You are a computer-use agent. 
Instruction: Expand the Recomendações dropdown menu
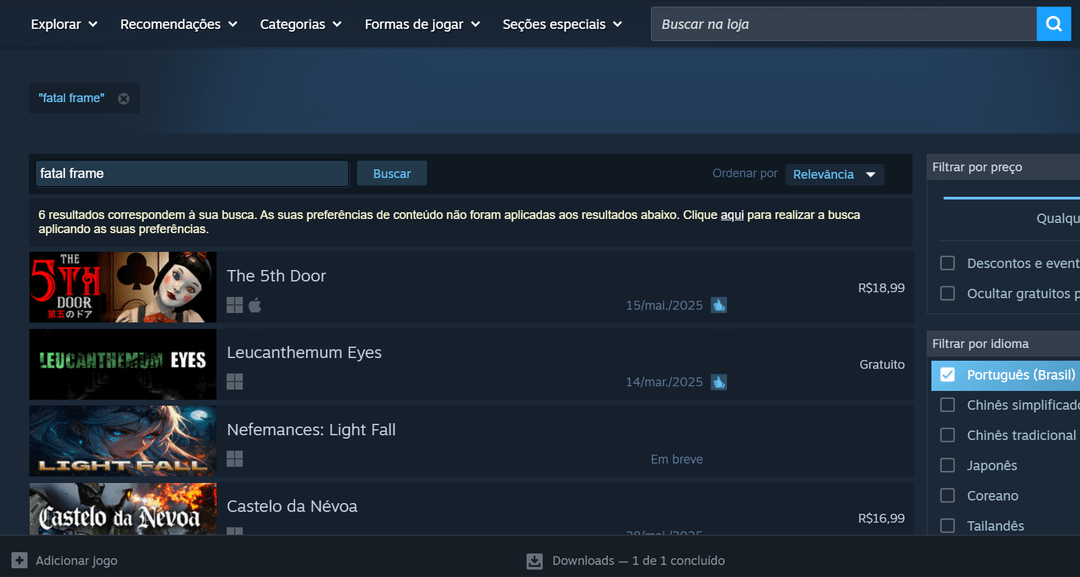pos(178,24)
